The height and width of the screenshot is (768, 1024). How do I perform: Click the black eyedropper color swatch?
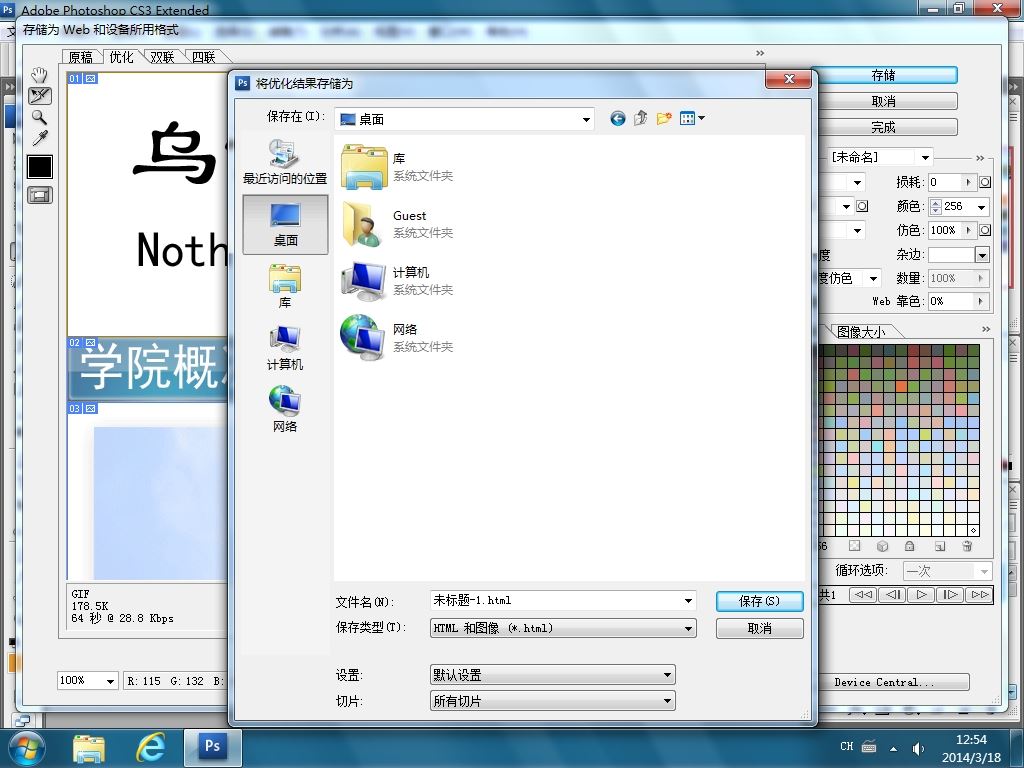coord(39,167)
